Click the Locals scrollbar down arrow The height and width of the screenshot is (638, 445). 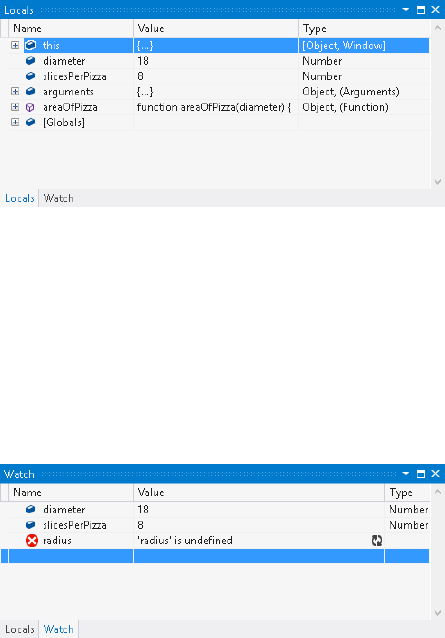point(438,182)
